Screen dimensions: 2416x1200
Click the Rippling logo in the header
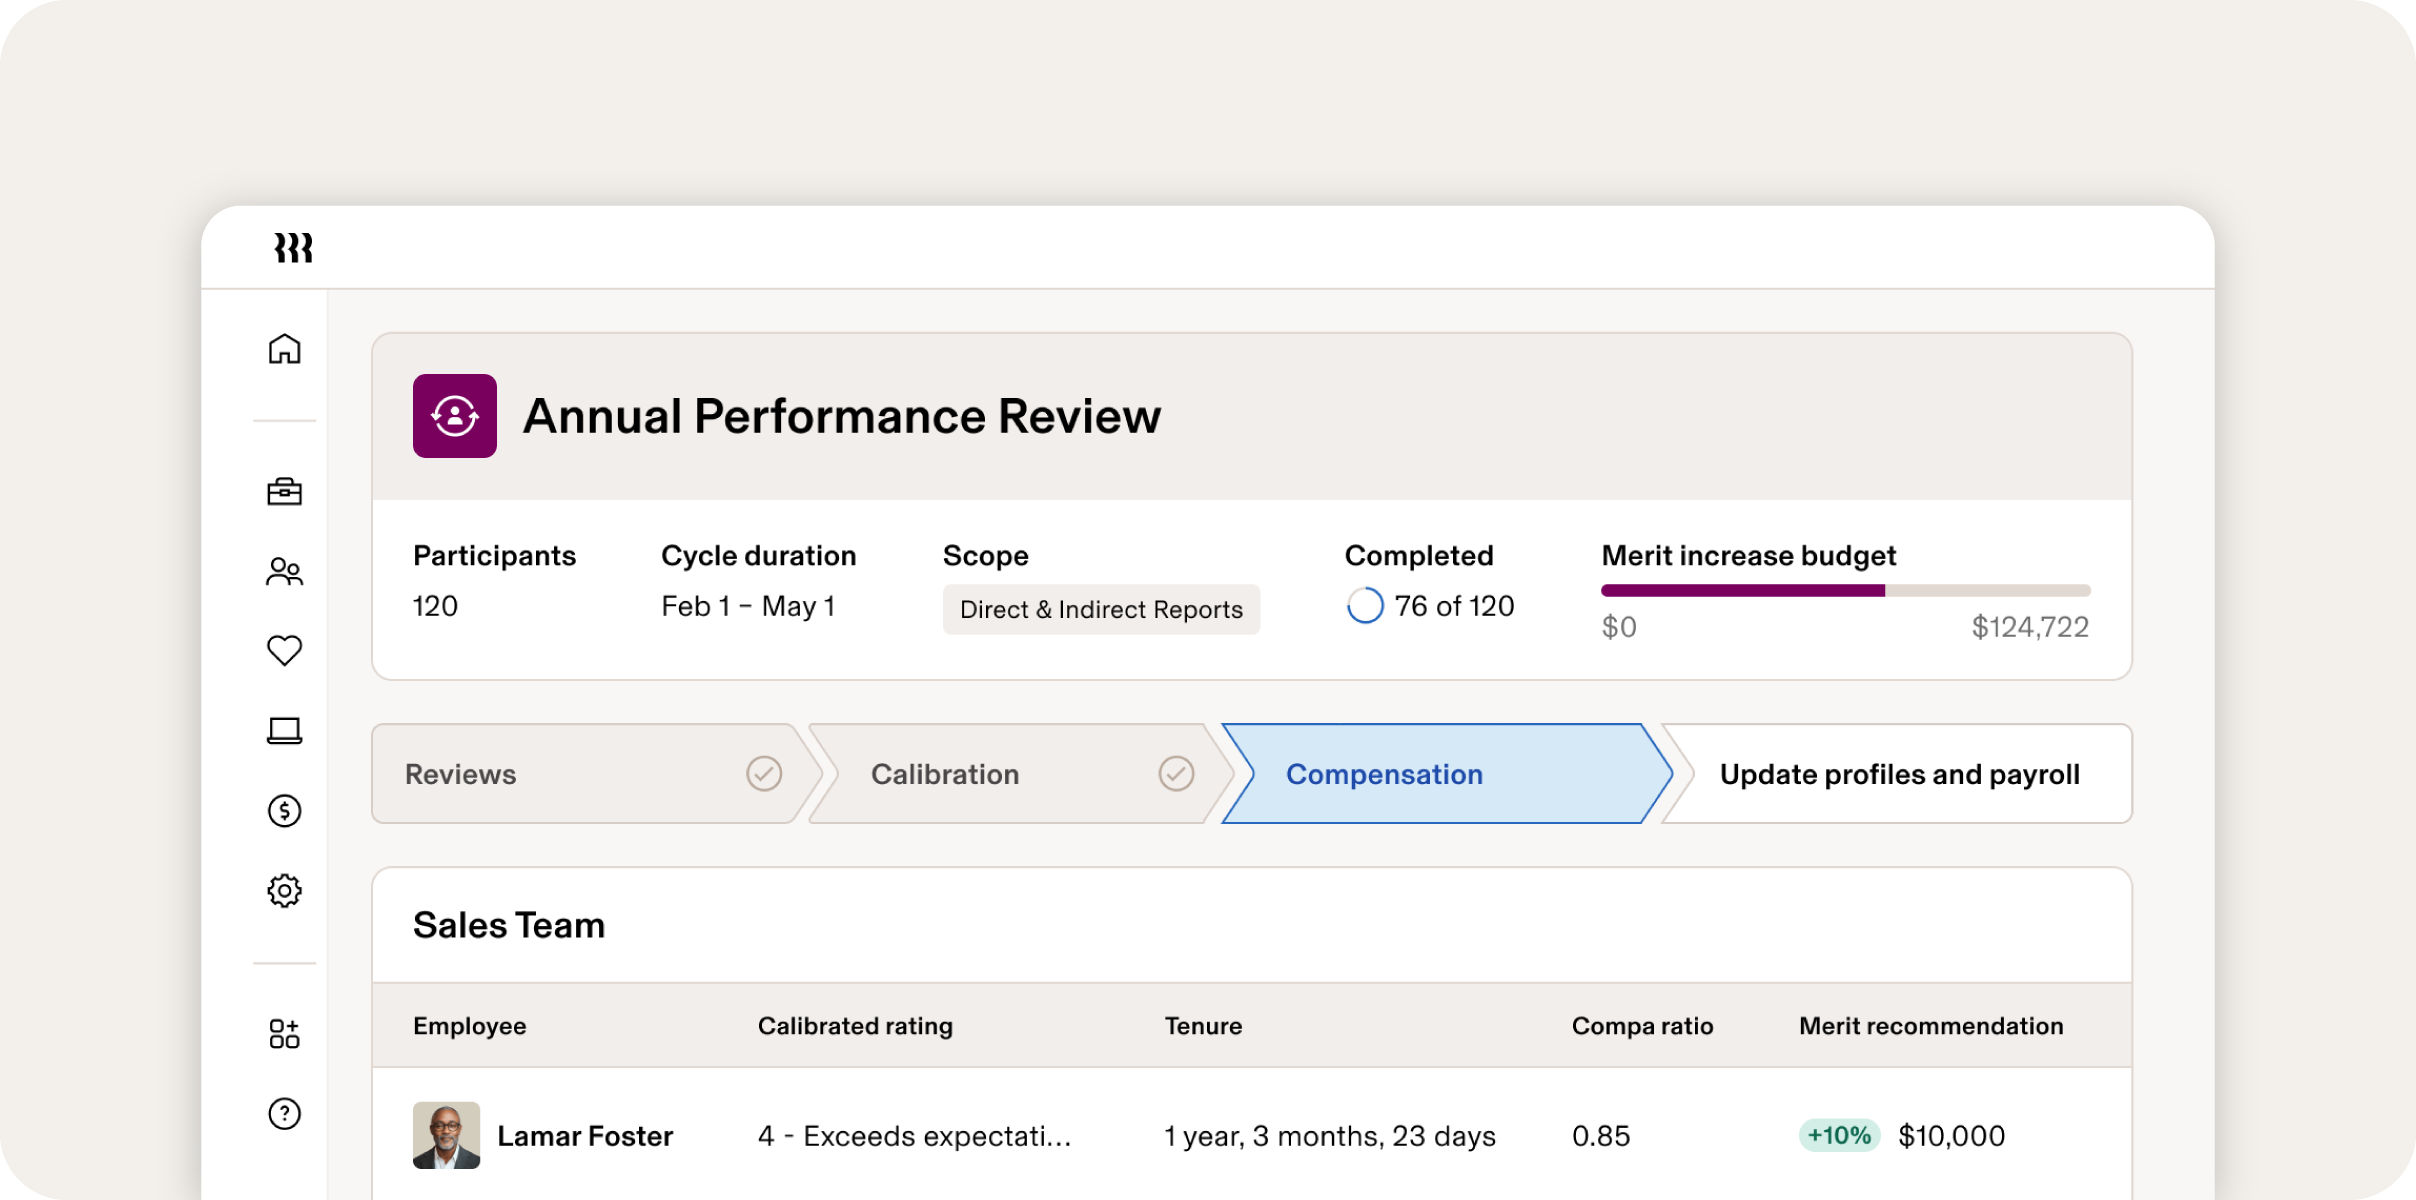[x=293, y=248]
